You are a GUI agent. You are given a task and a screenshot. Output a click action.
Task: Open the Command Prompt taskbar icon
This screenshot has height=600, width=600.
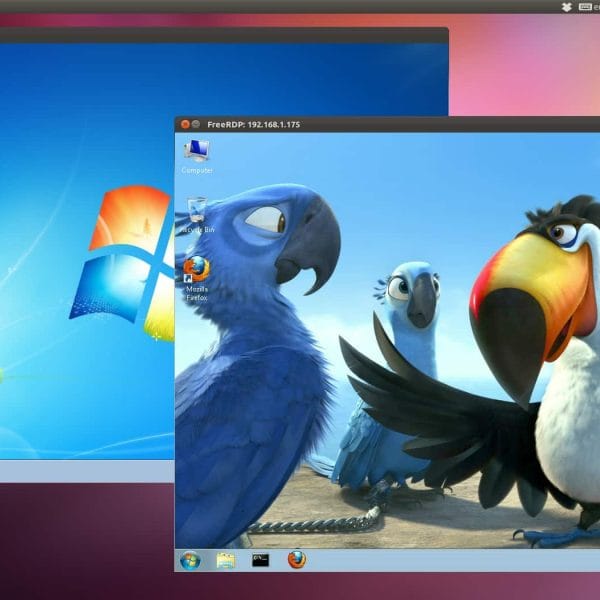click(260, 561)
